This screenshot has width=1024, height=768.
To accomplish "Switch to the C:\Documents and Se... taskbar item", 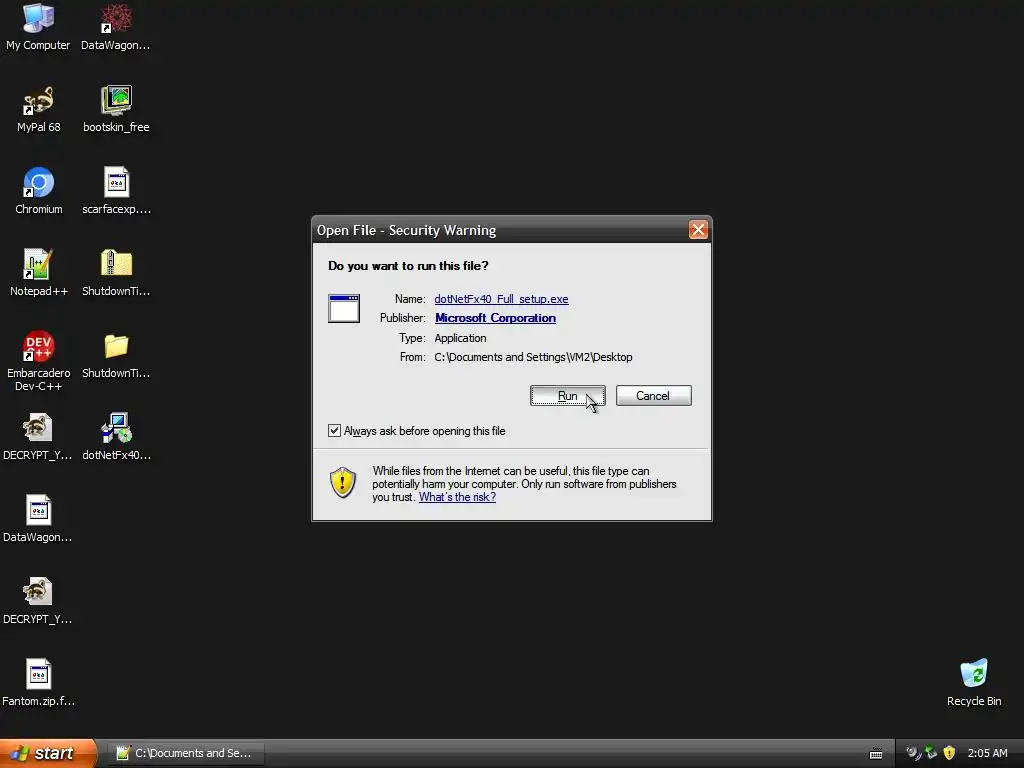I will (x=185, y=753).
